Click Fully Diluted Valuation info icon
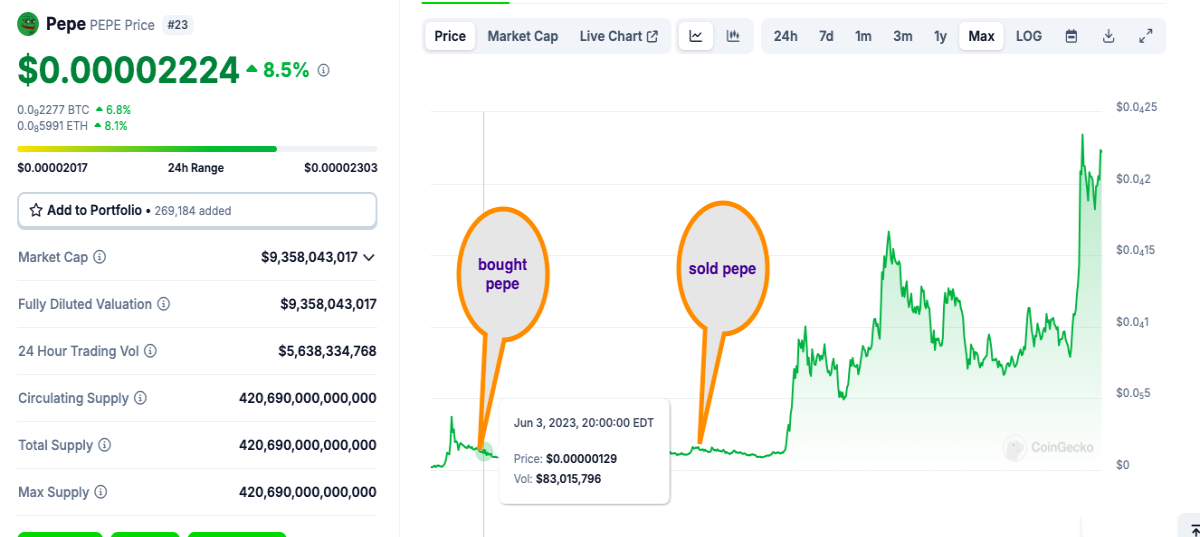Image resolution: width=1200 pixels, height=537 pixels. (x=163, y=304)
